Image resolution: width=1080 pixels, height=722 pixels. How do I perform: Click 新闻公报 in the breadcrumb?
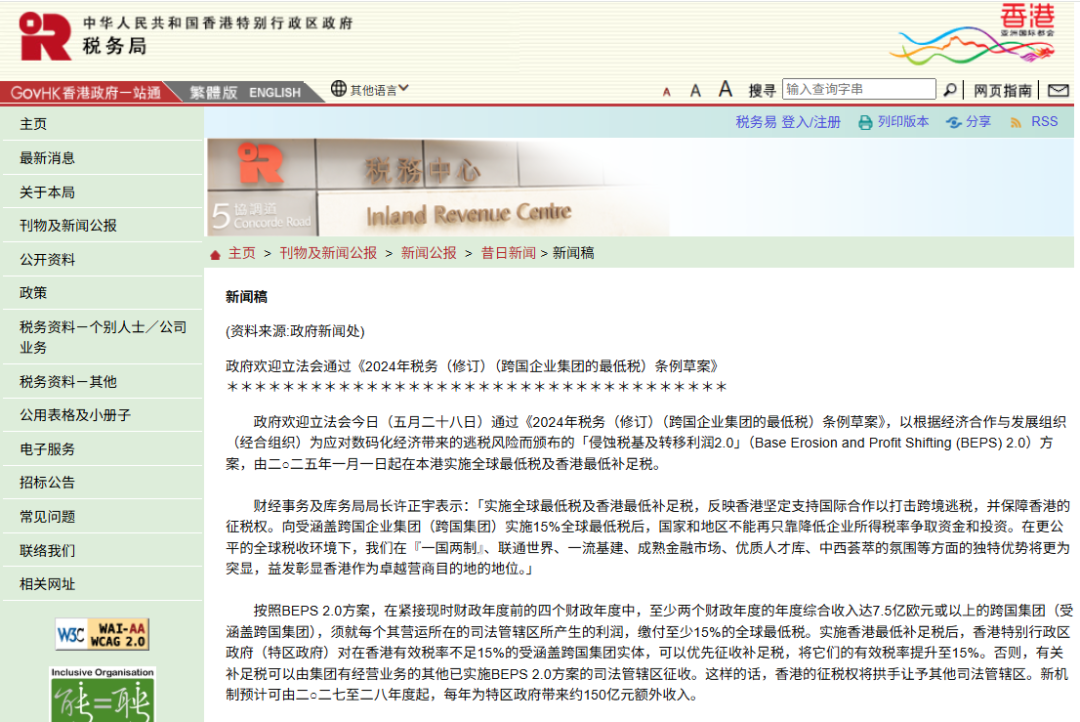[428, 254]
